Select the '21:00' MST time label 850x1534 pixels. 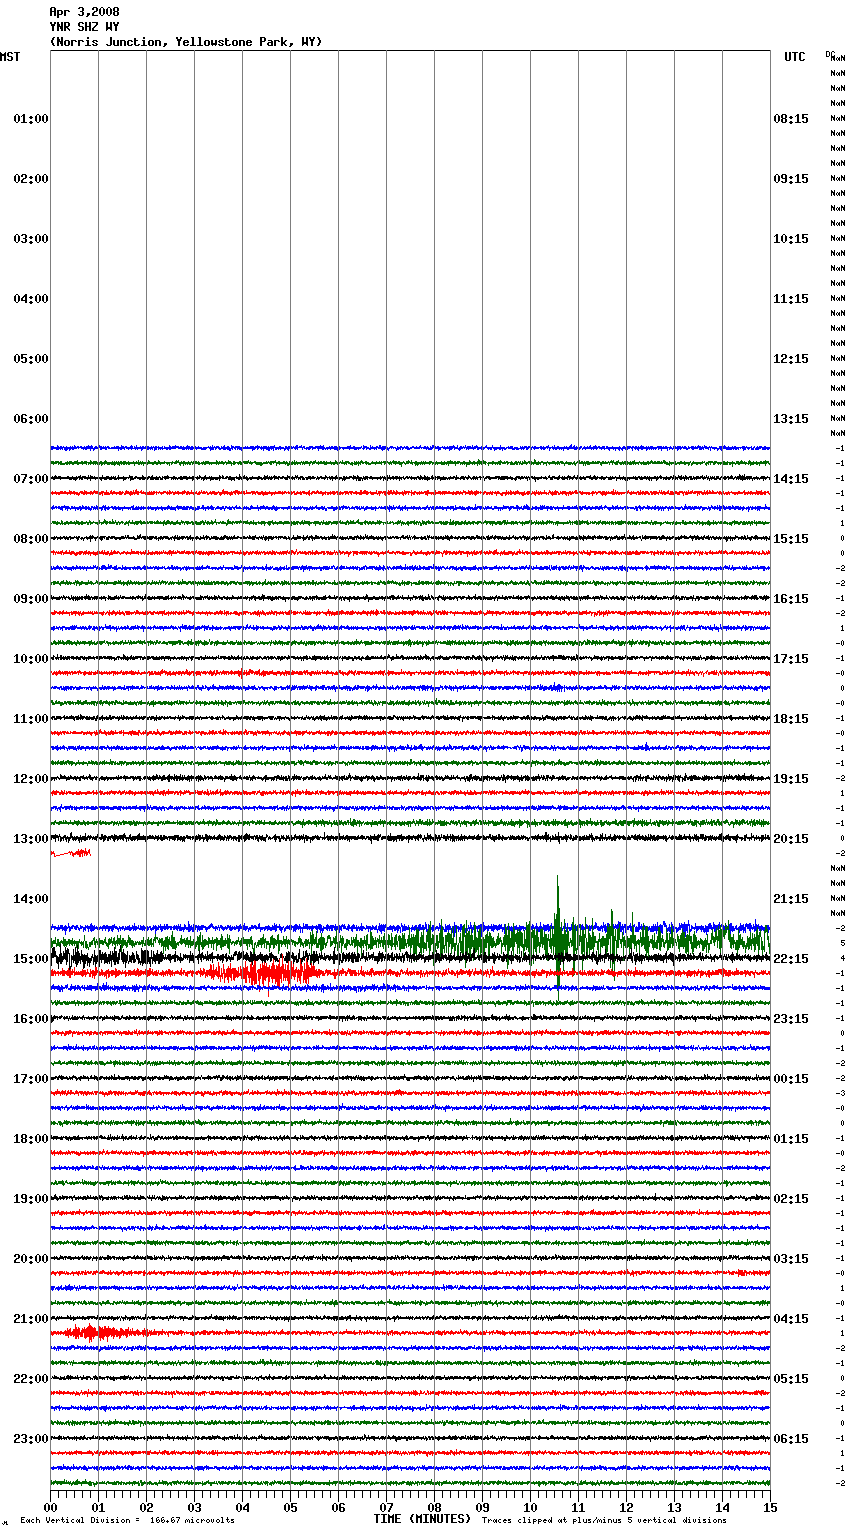(x=31, y=1319)
